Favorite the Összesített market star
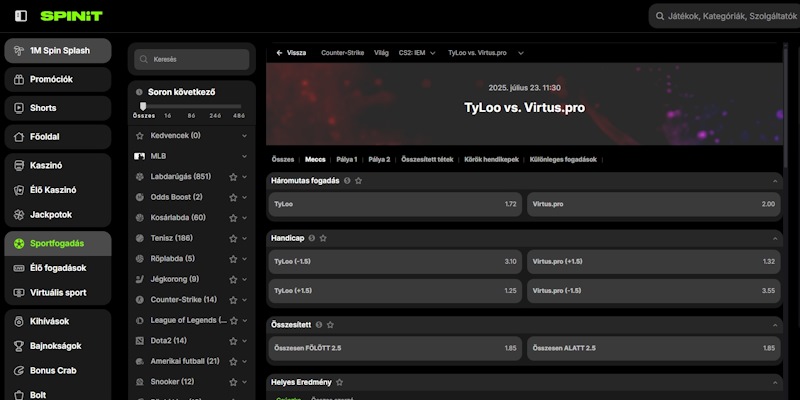The height and width of the screenshot is (400, 800). pos(330,324)
